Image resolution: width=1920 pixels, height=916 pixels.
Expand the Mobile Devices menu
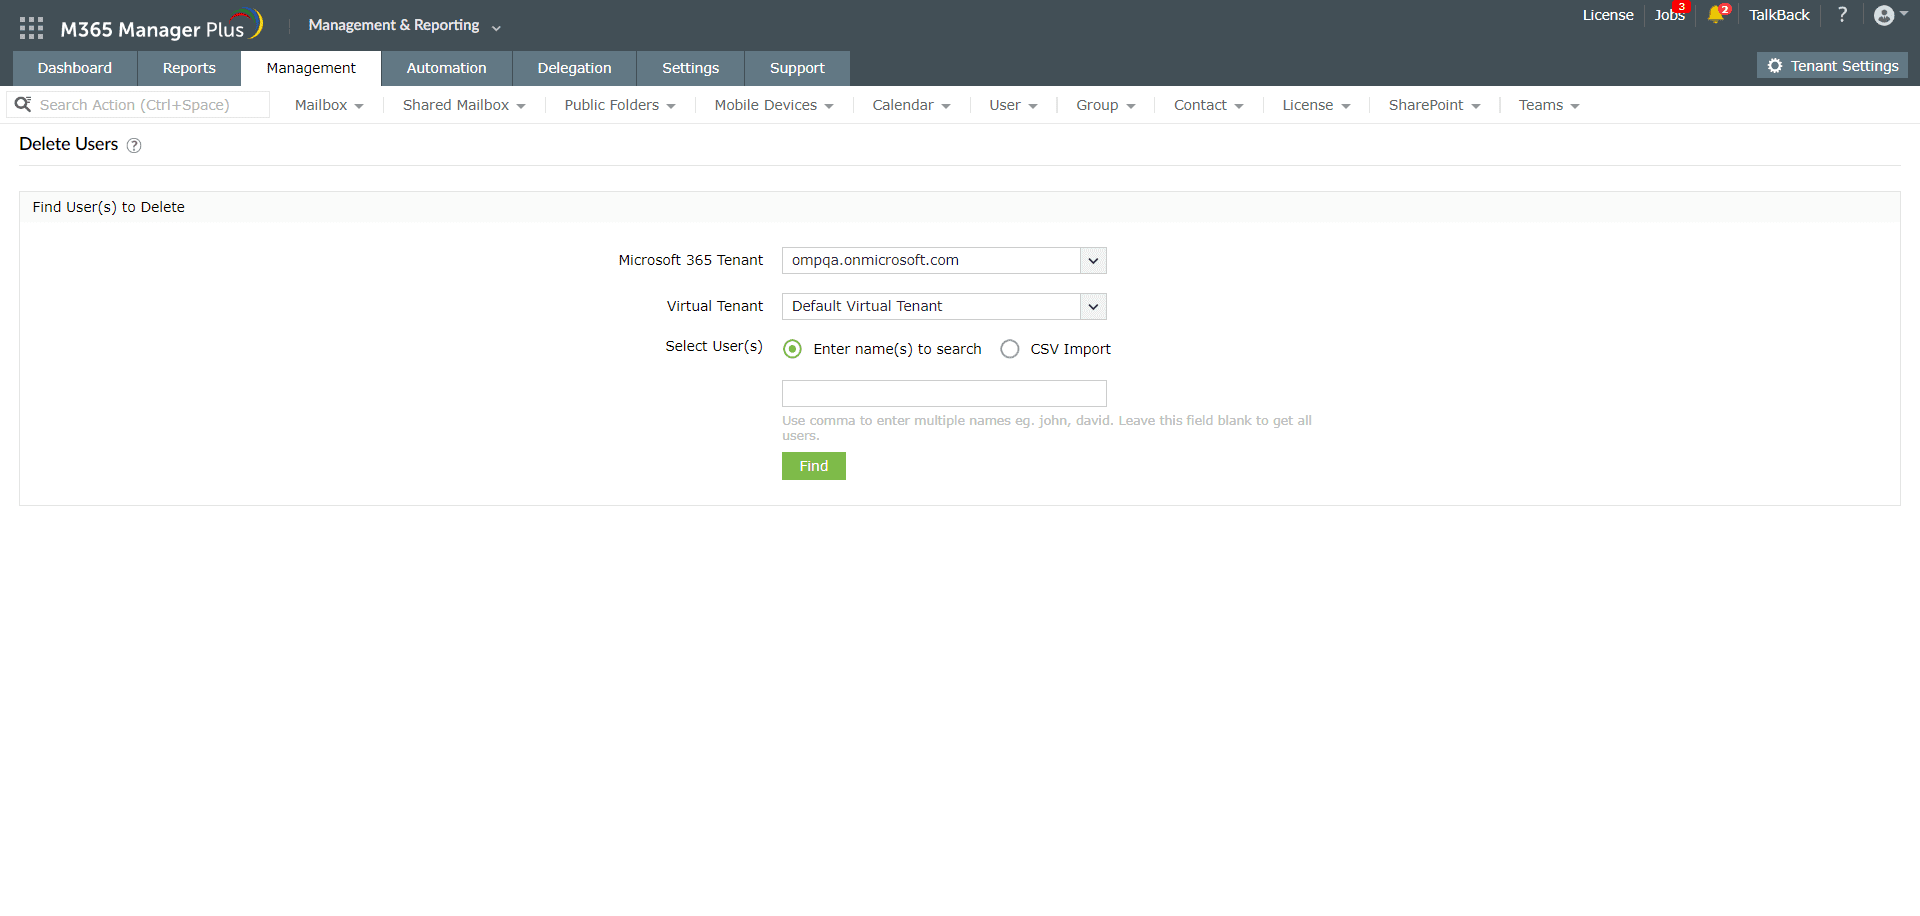pos(774,105)
